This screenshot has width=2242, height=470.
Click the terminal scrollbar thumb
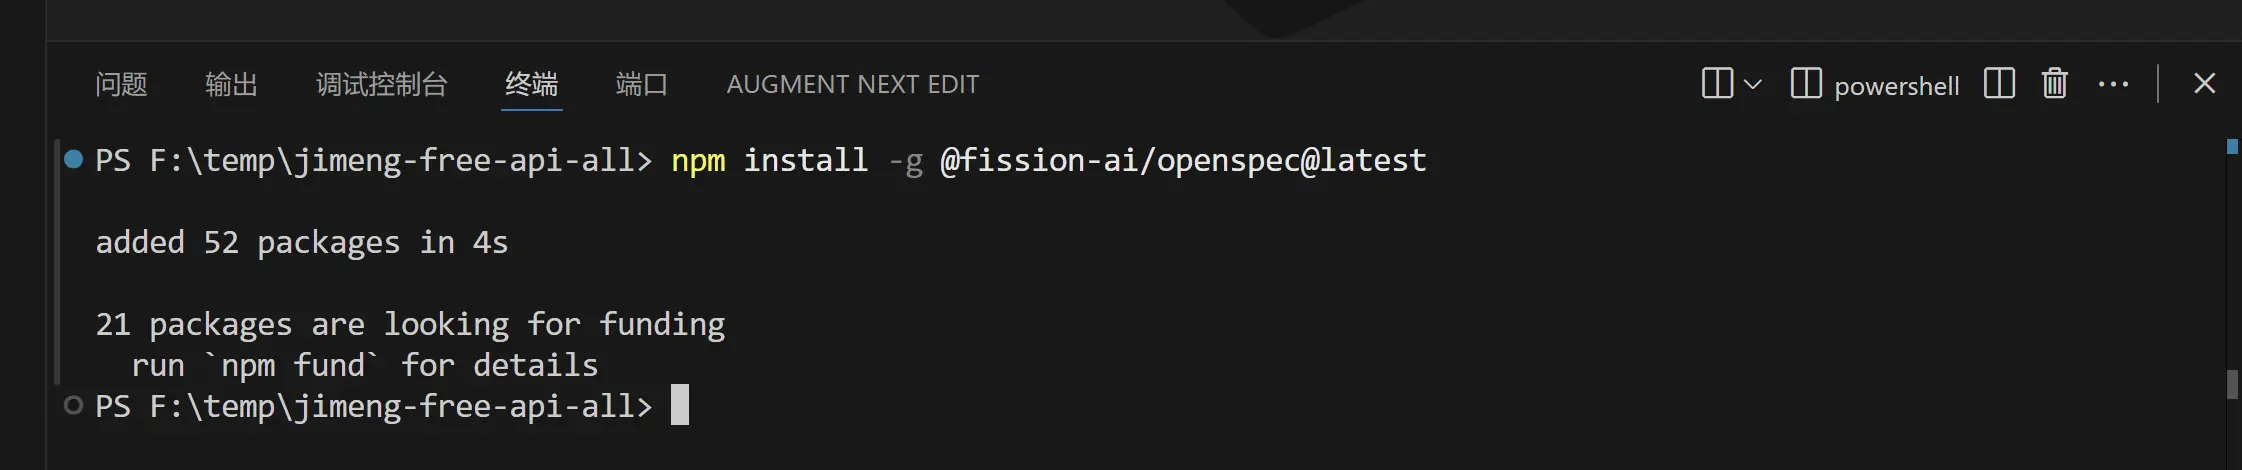pyautogui.click(x=2232, y=385)
